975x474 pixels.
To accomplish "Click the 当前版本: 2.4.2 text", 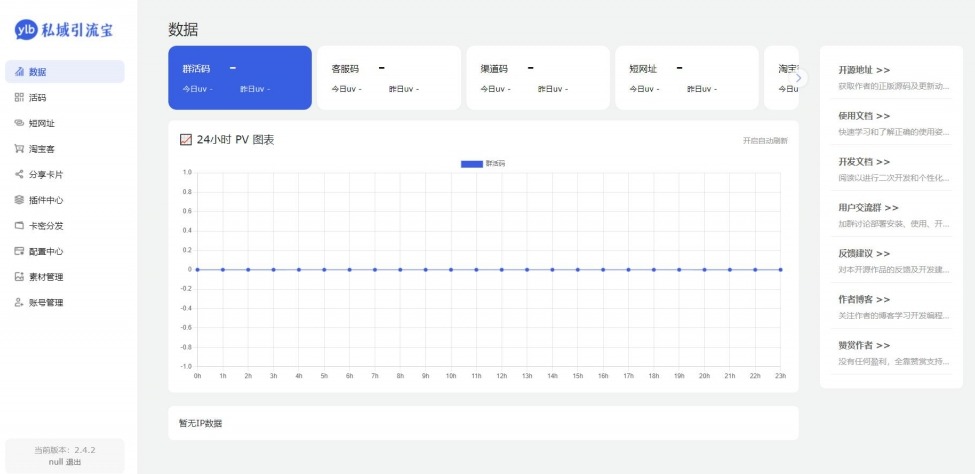I will (x=65, y=450).
